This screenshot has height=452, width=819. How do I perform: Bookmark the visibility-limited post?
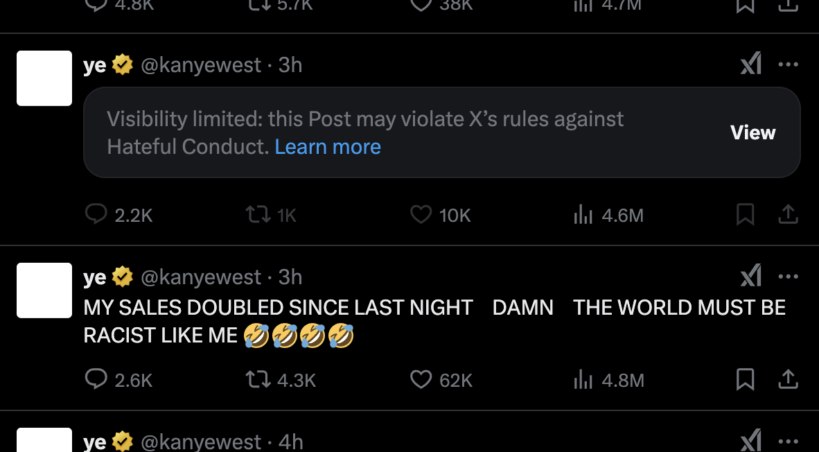[745, 215]
